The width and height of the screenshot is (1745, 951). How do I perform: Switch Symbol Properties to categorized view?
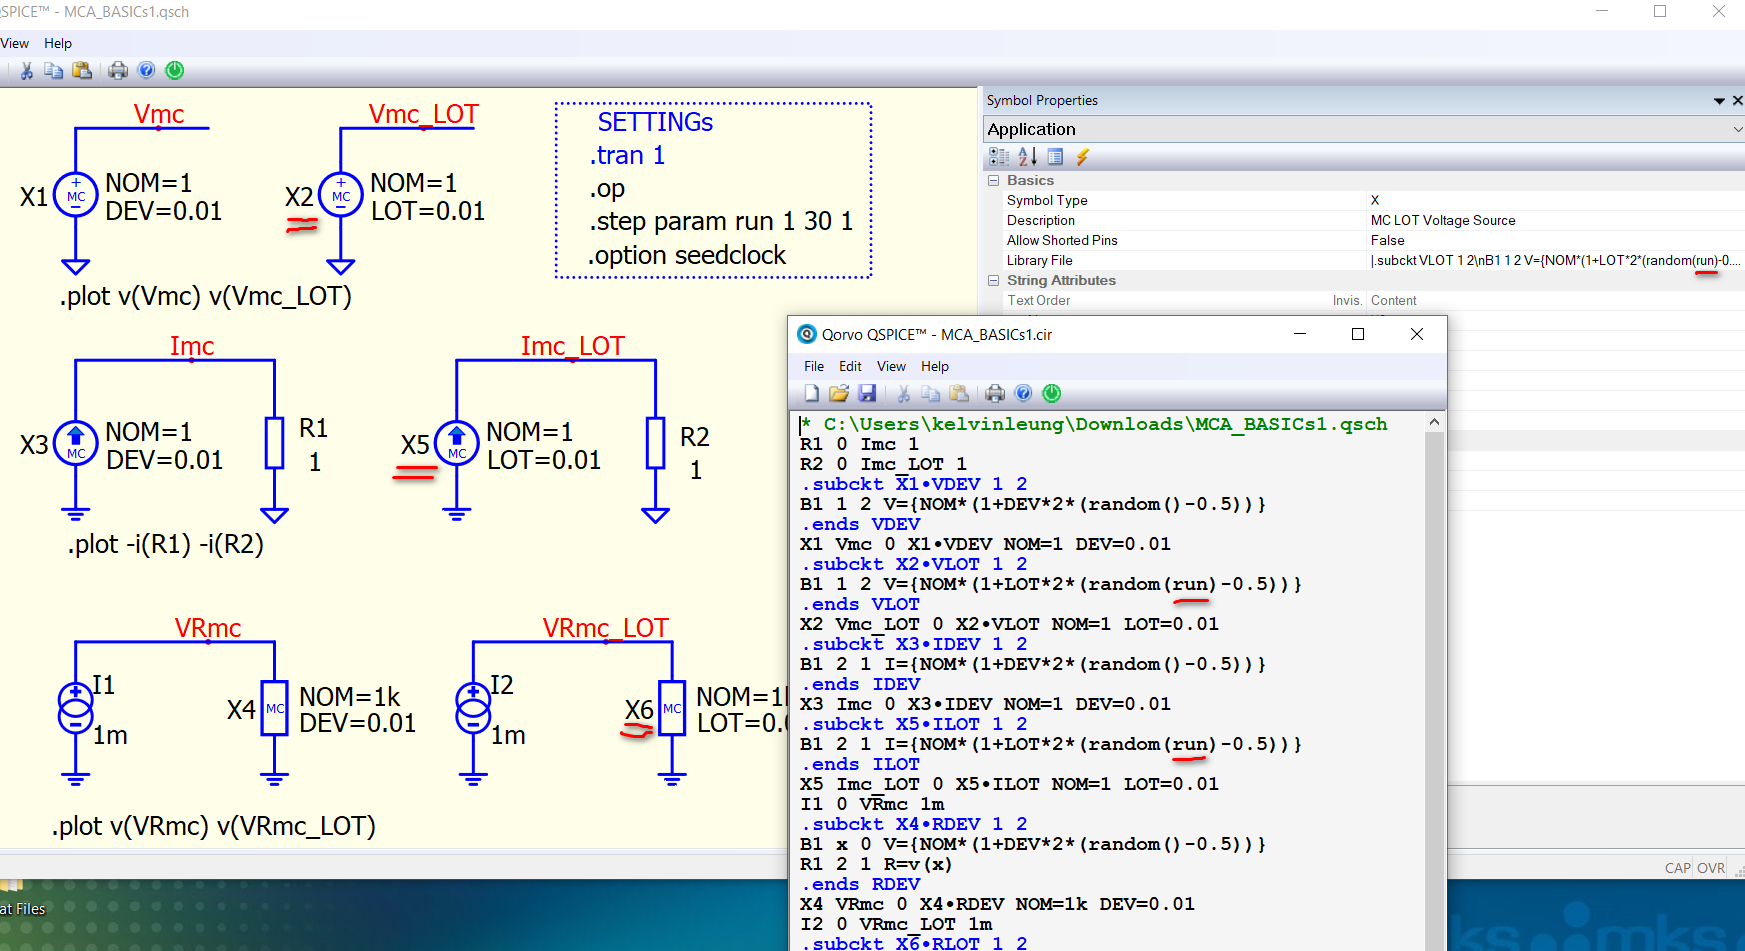pos(999,157)
